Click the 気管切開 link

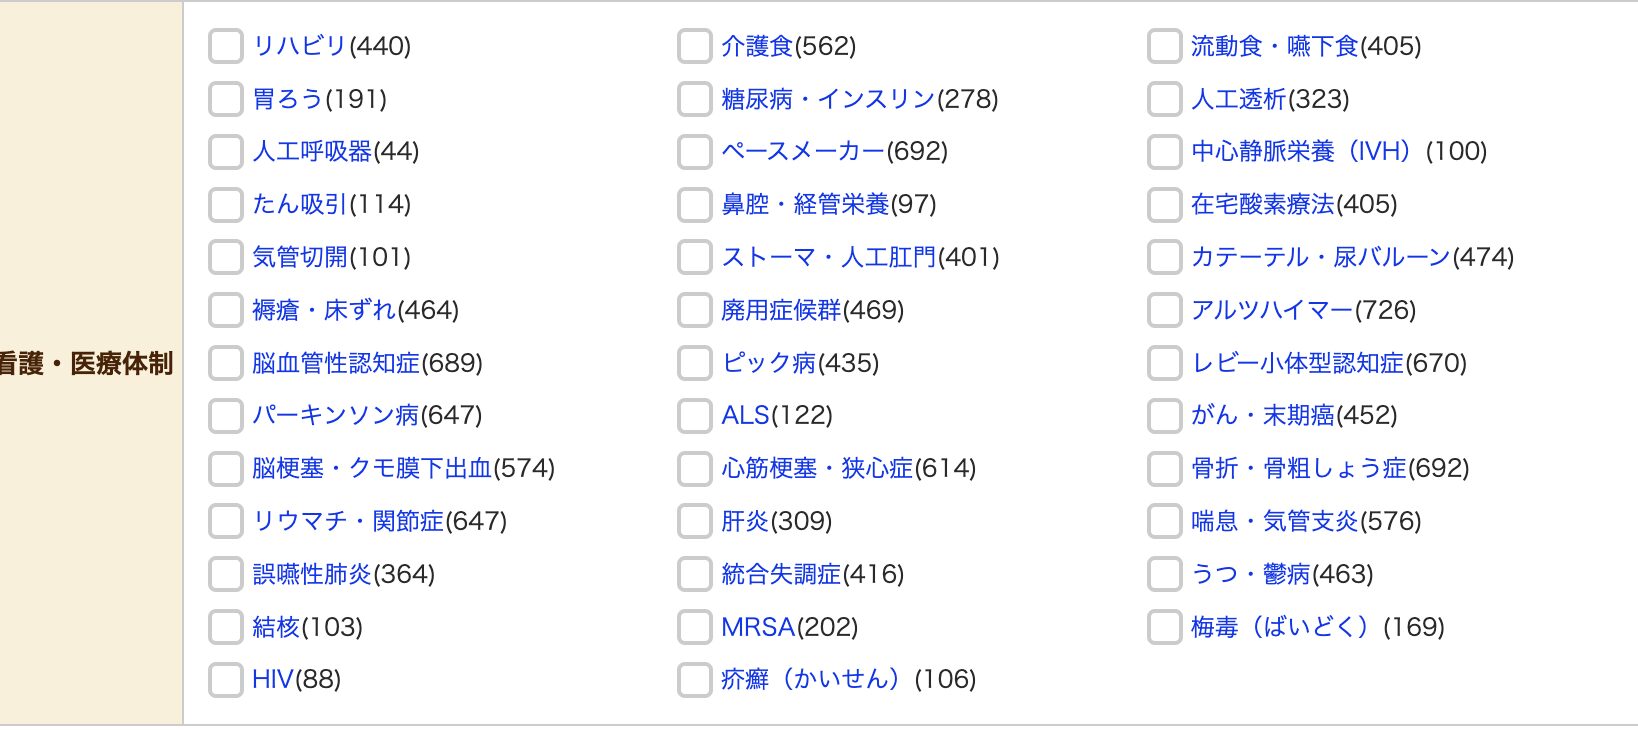pyautogui.click(x=300, y=258)
